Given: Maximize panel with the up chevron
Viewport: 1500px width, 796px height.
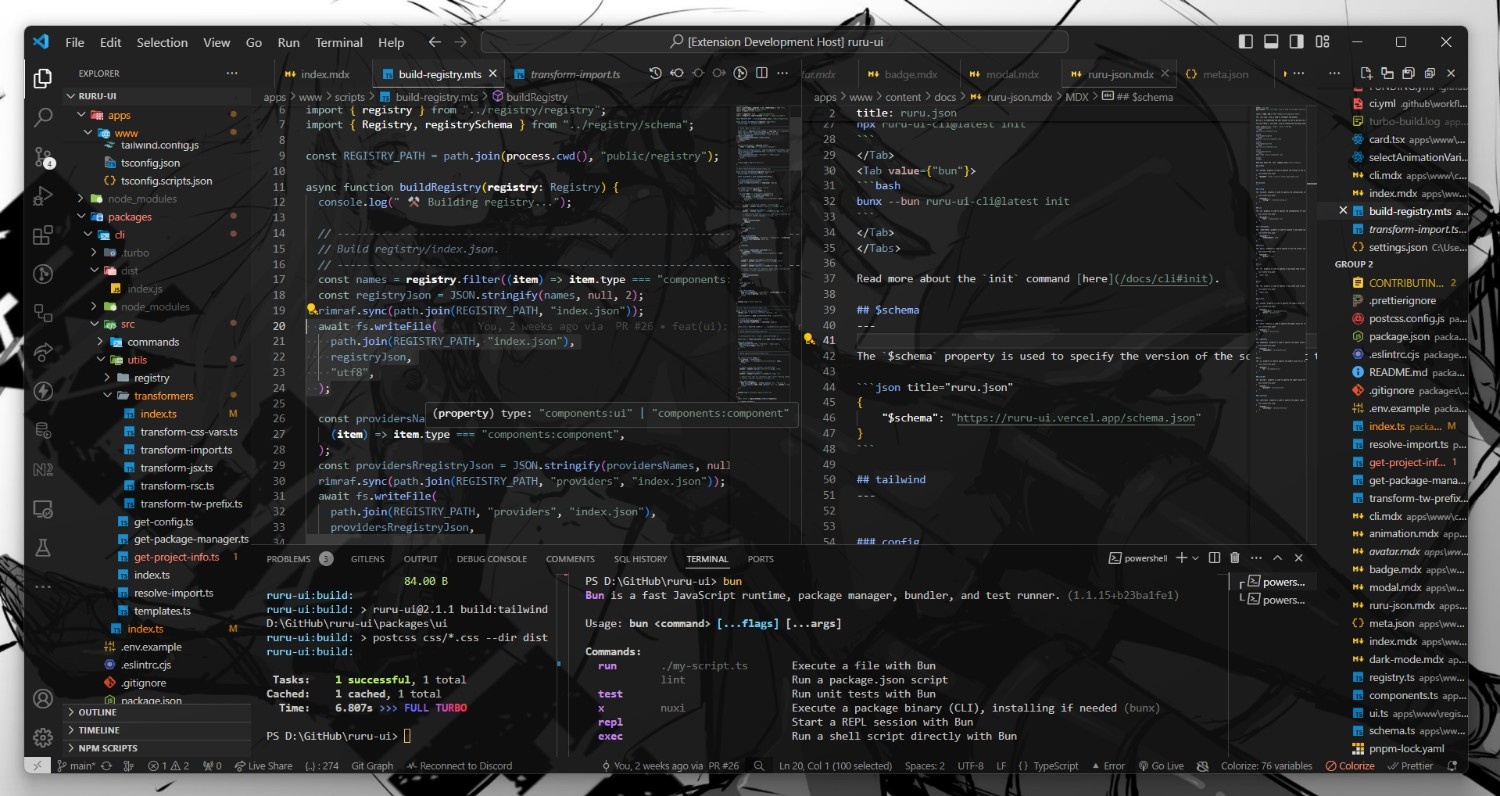Looking at the screenshot, I should [1277, 558].
